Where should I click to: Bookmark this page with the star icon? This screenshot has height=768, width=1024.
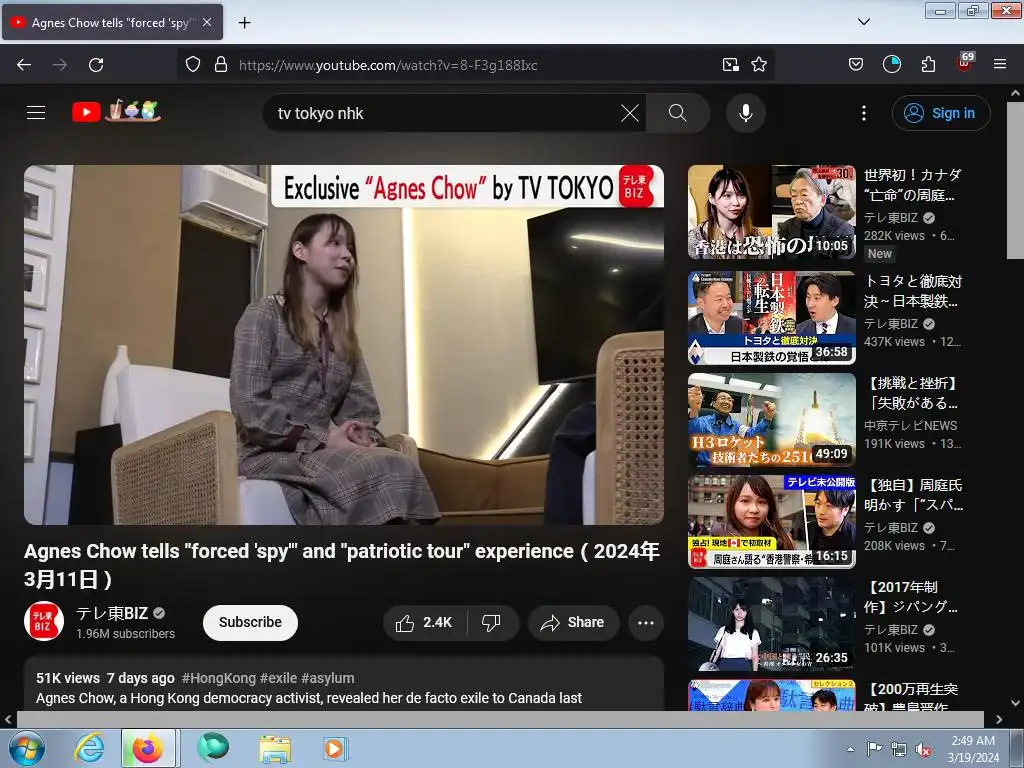pyautogui.click(x=759, y=64)
